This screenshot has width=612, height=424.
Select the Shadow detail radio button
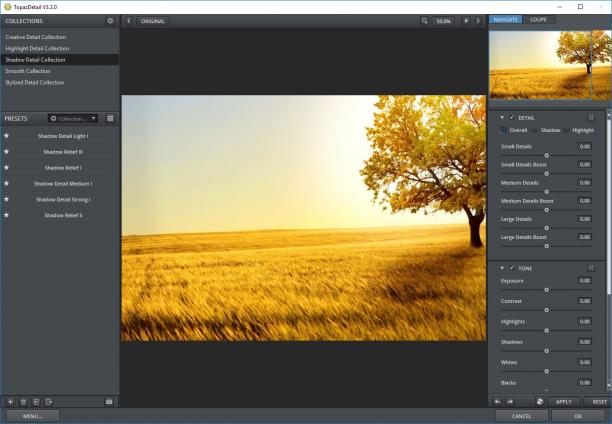(535, 130)
